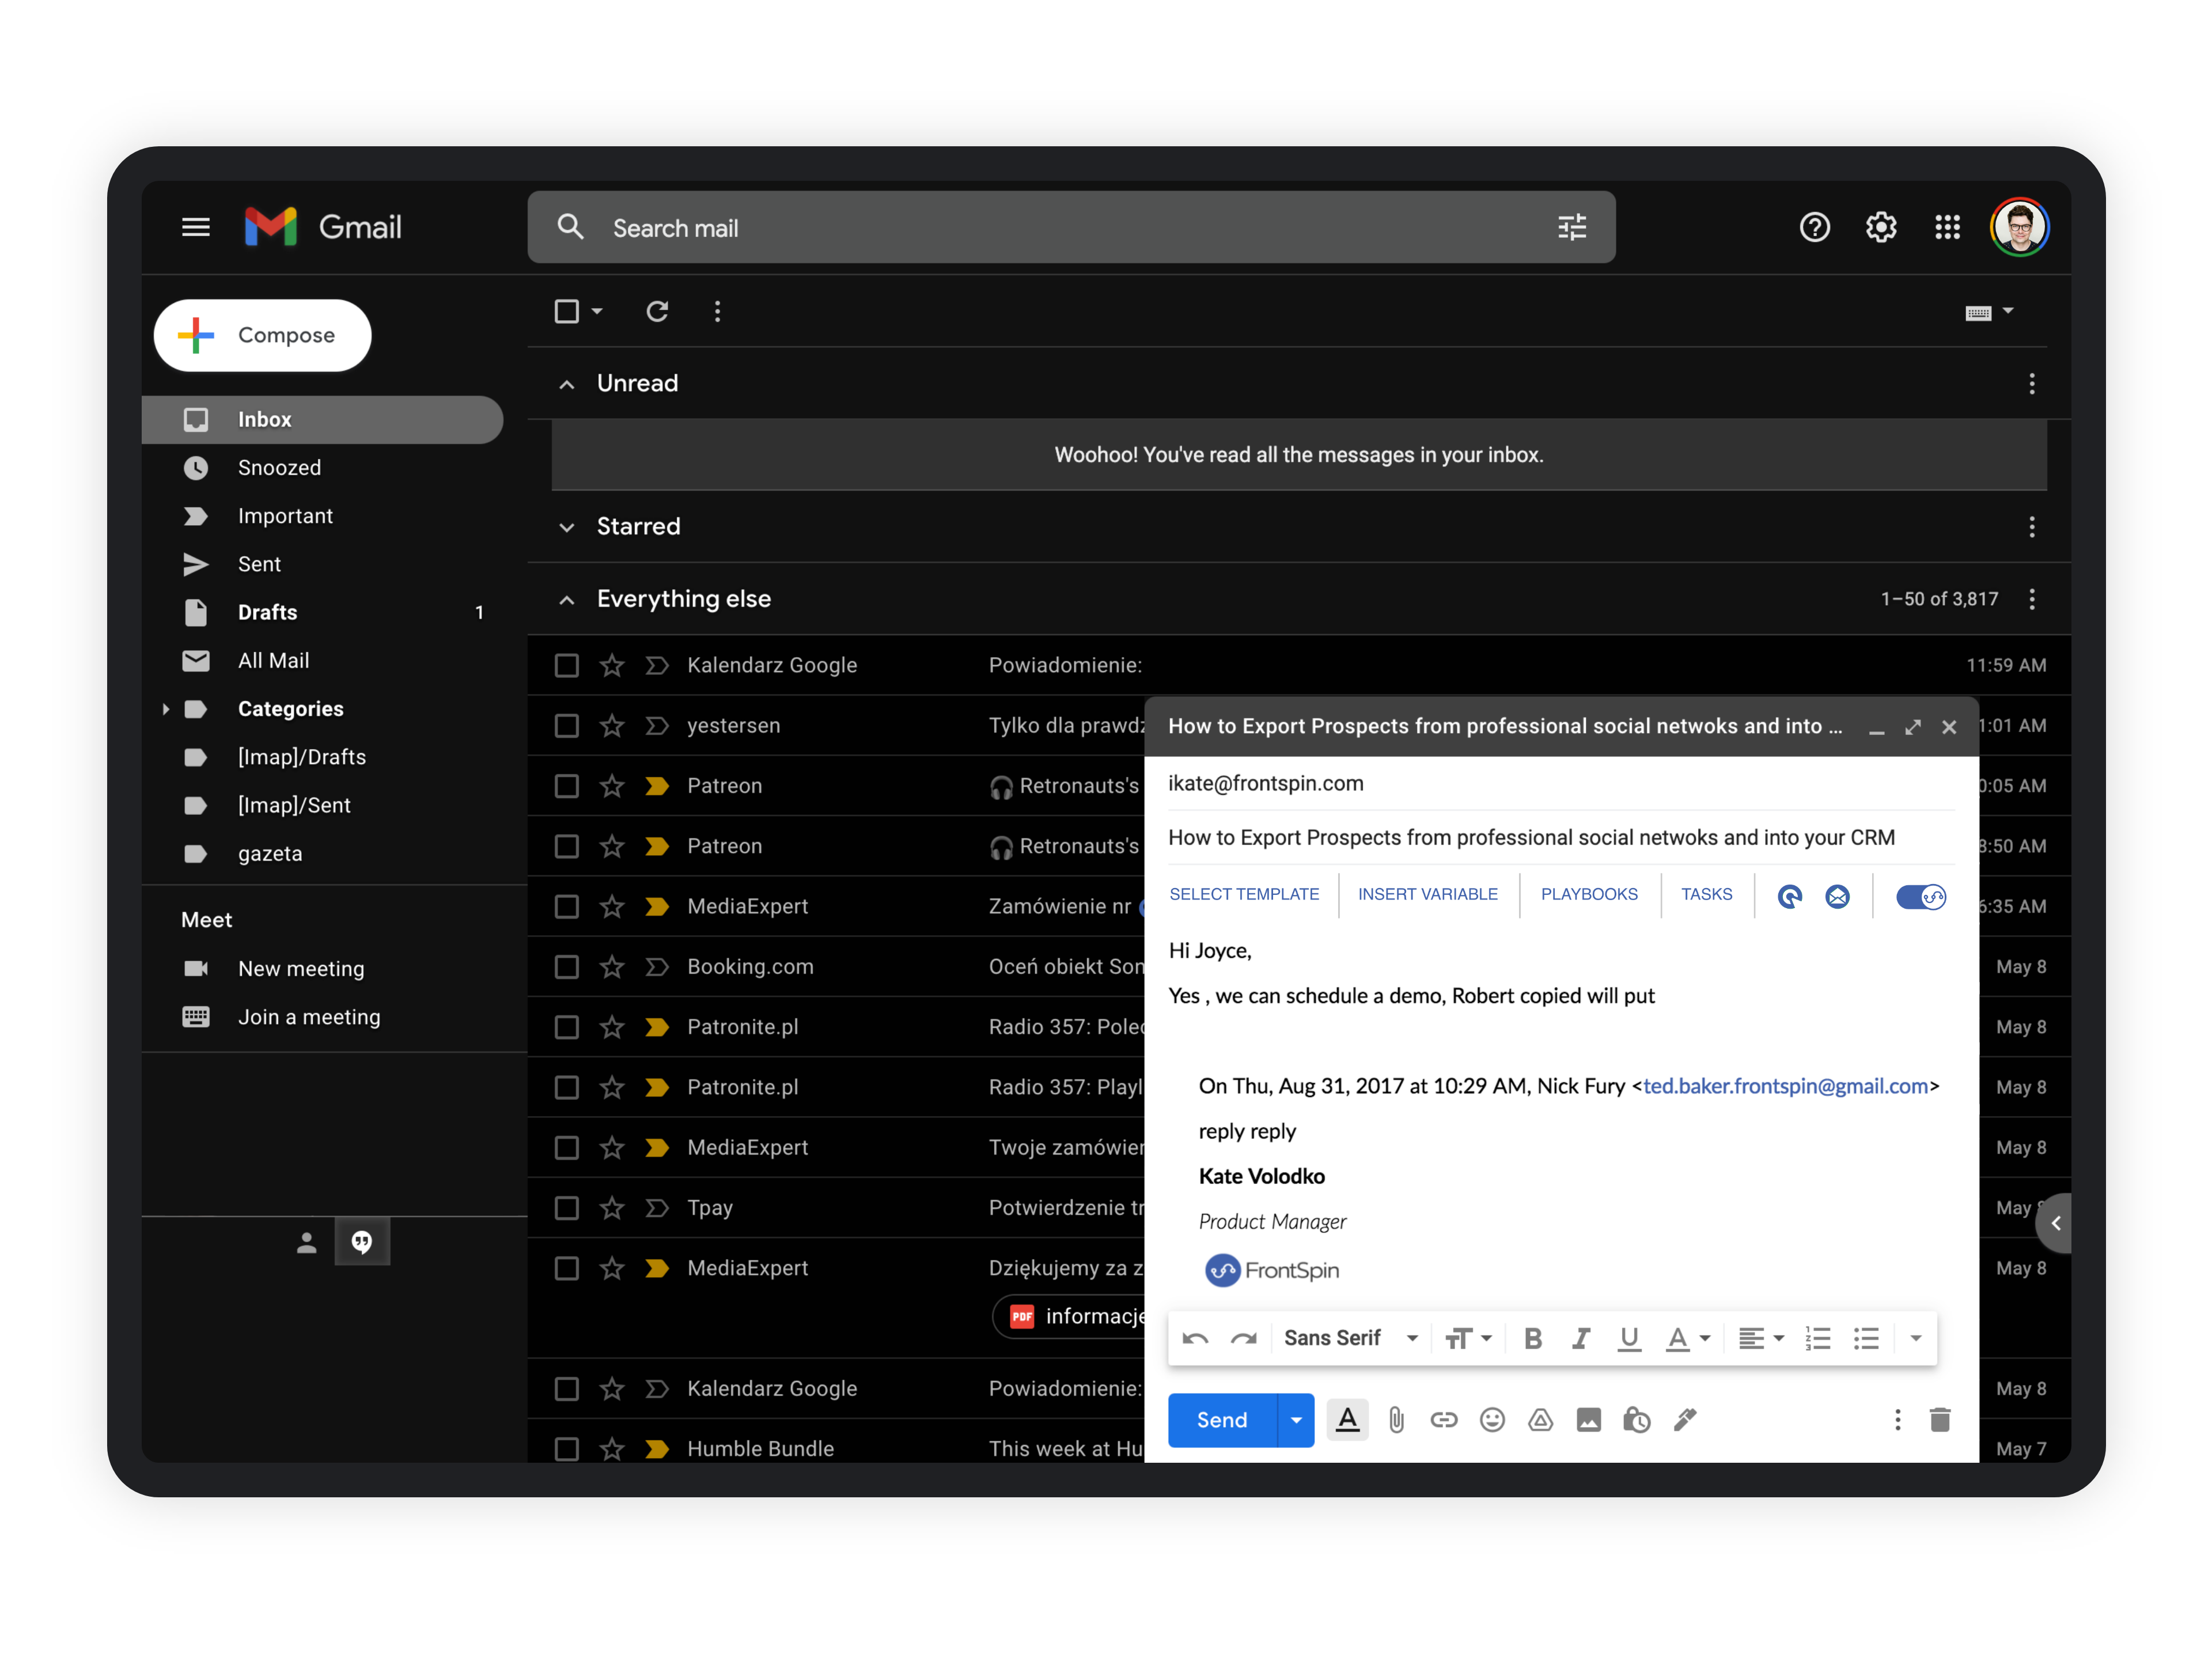The width and height of the screenshot is (2212, 1662).
Task: Open SELECT TEMPLATE menu
Action: 1244,894
